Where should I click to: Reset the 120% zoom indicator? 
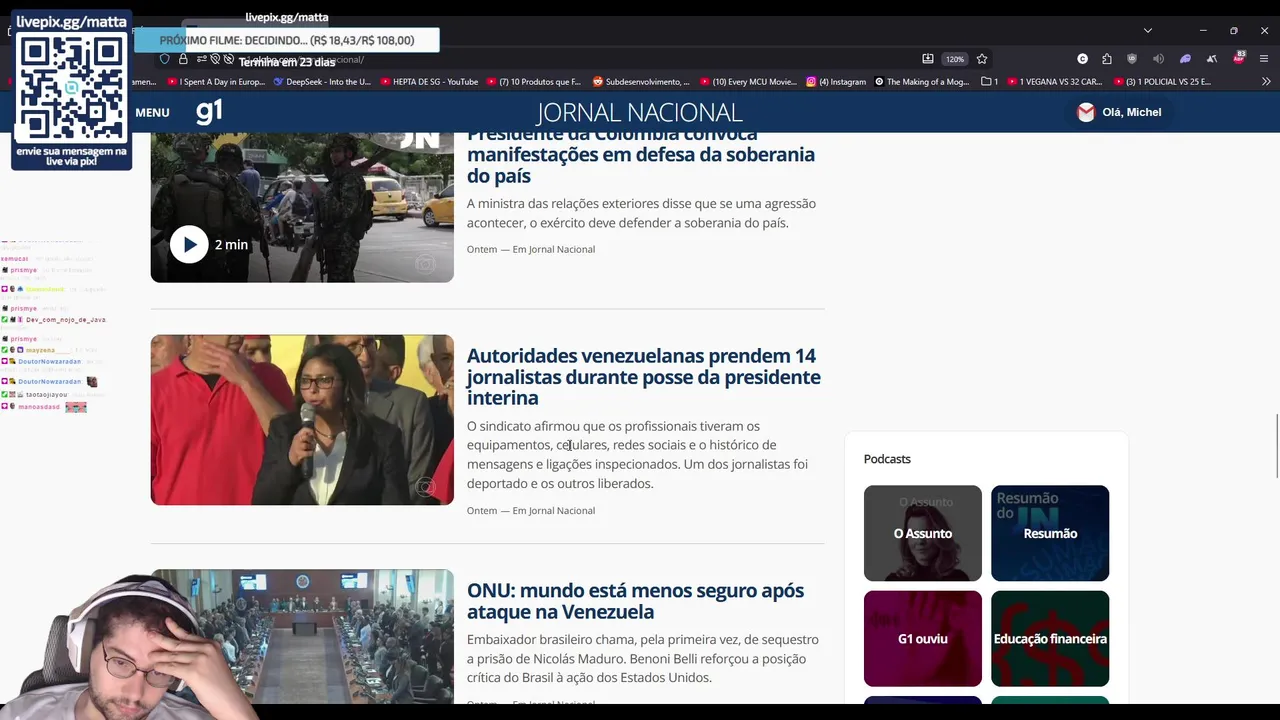click(x=955, y=59)
